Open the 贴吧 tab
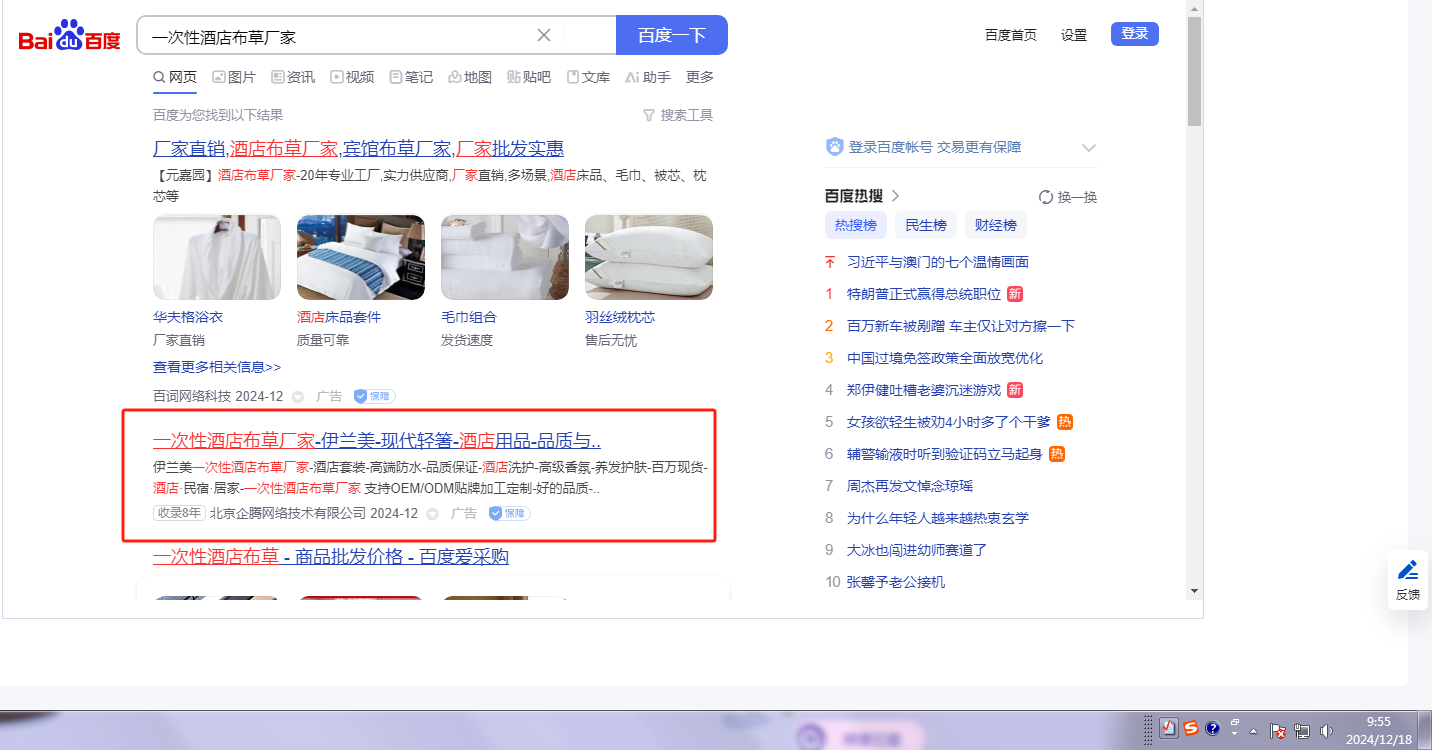 (529, 77)
